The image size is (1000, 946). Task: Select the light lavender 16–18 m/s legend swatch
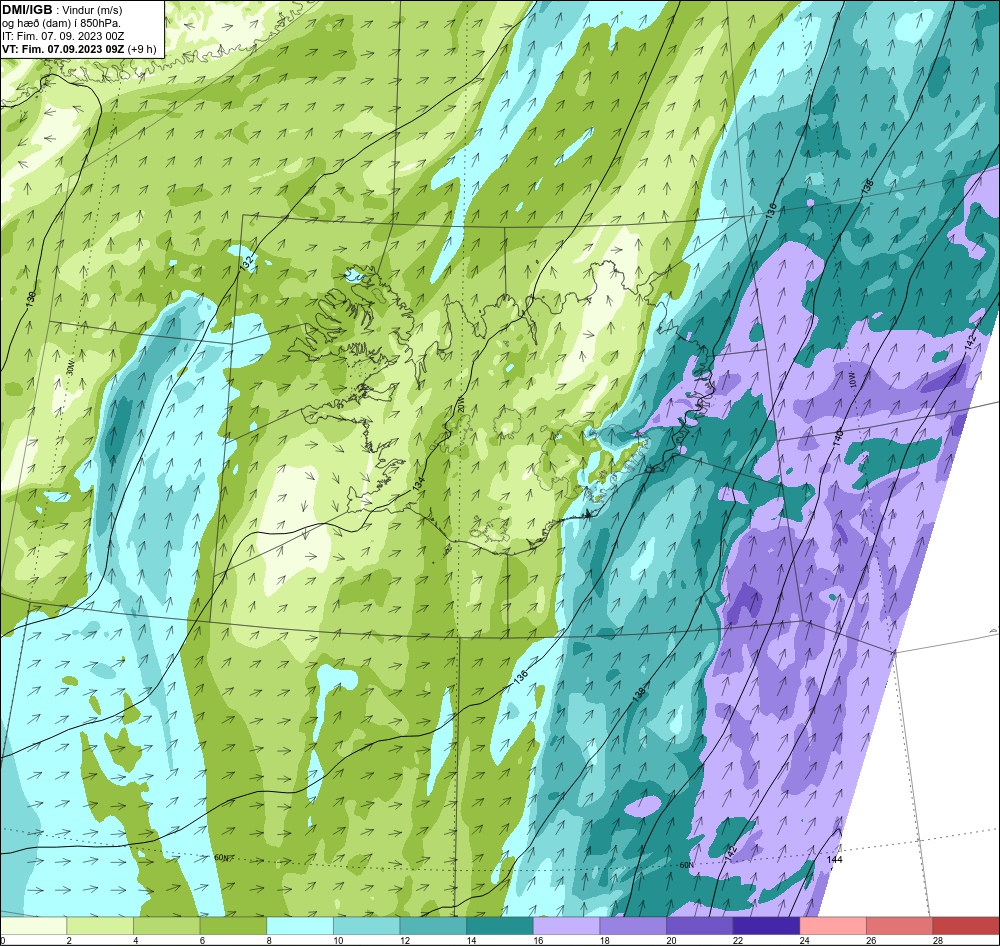click(566, 926)
